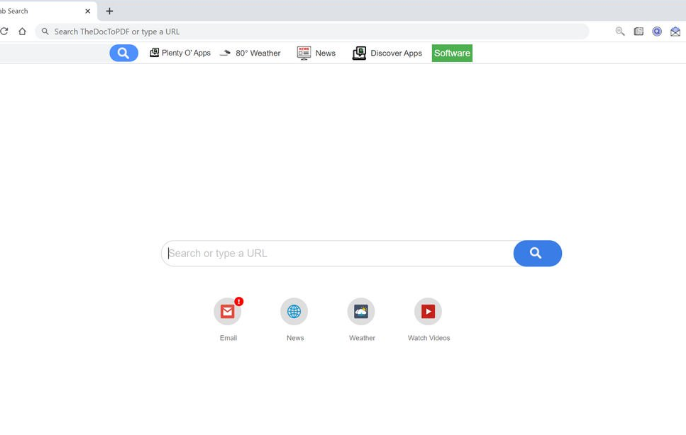Open a new browser tab
Screen dimensions: 686x435
click(x=109, y=11)
